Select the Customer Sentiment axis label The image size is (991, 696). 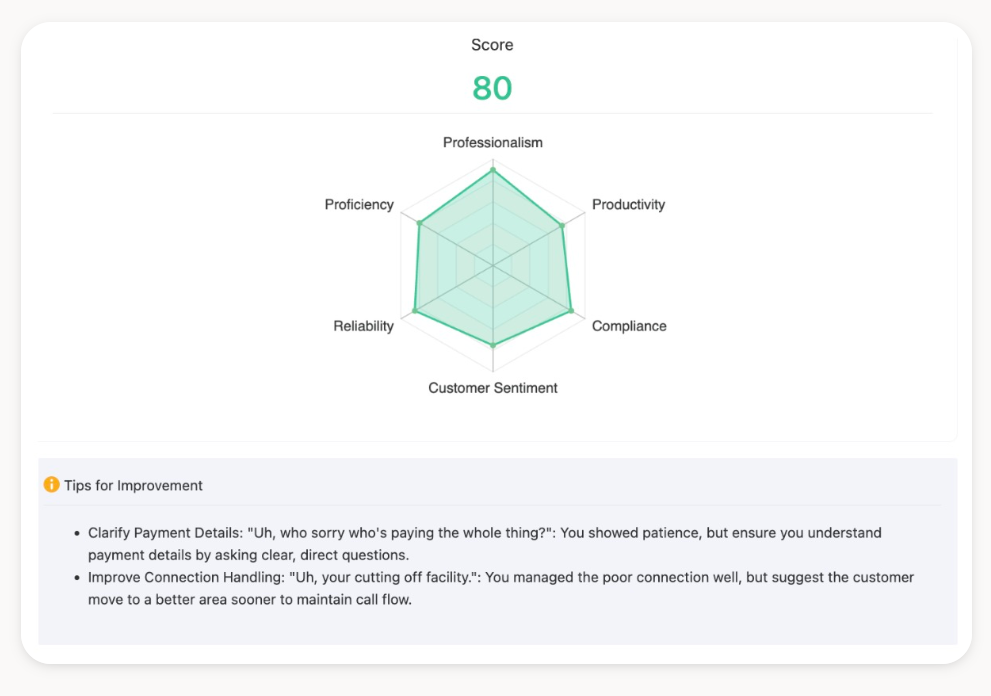(x=493, y=388)
